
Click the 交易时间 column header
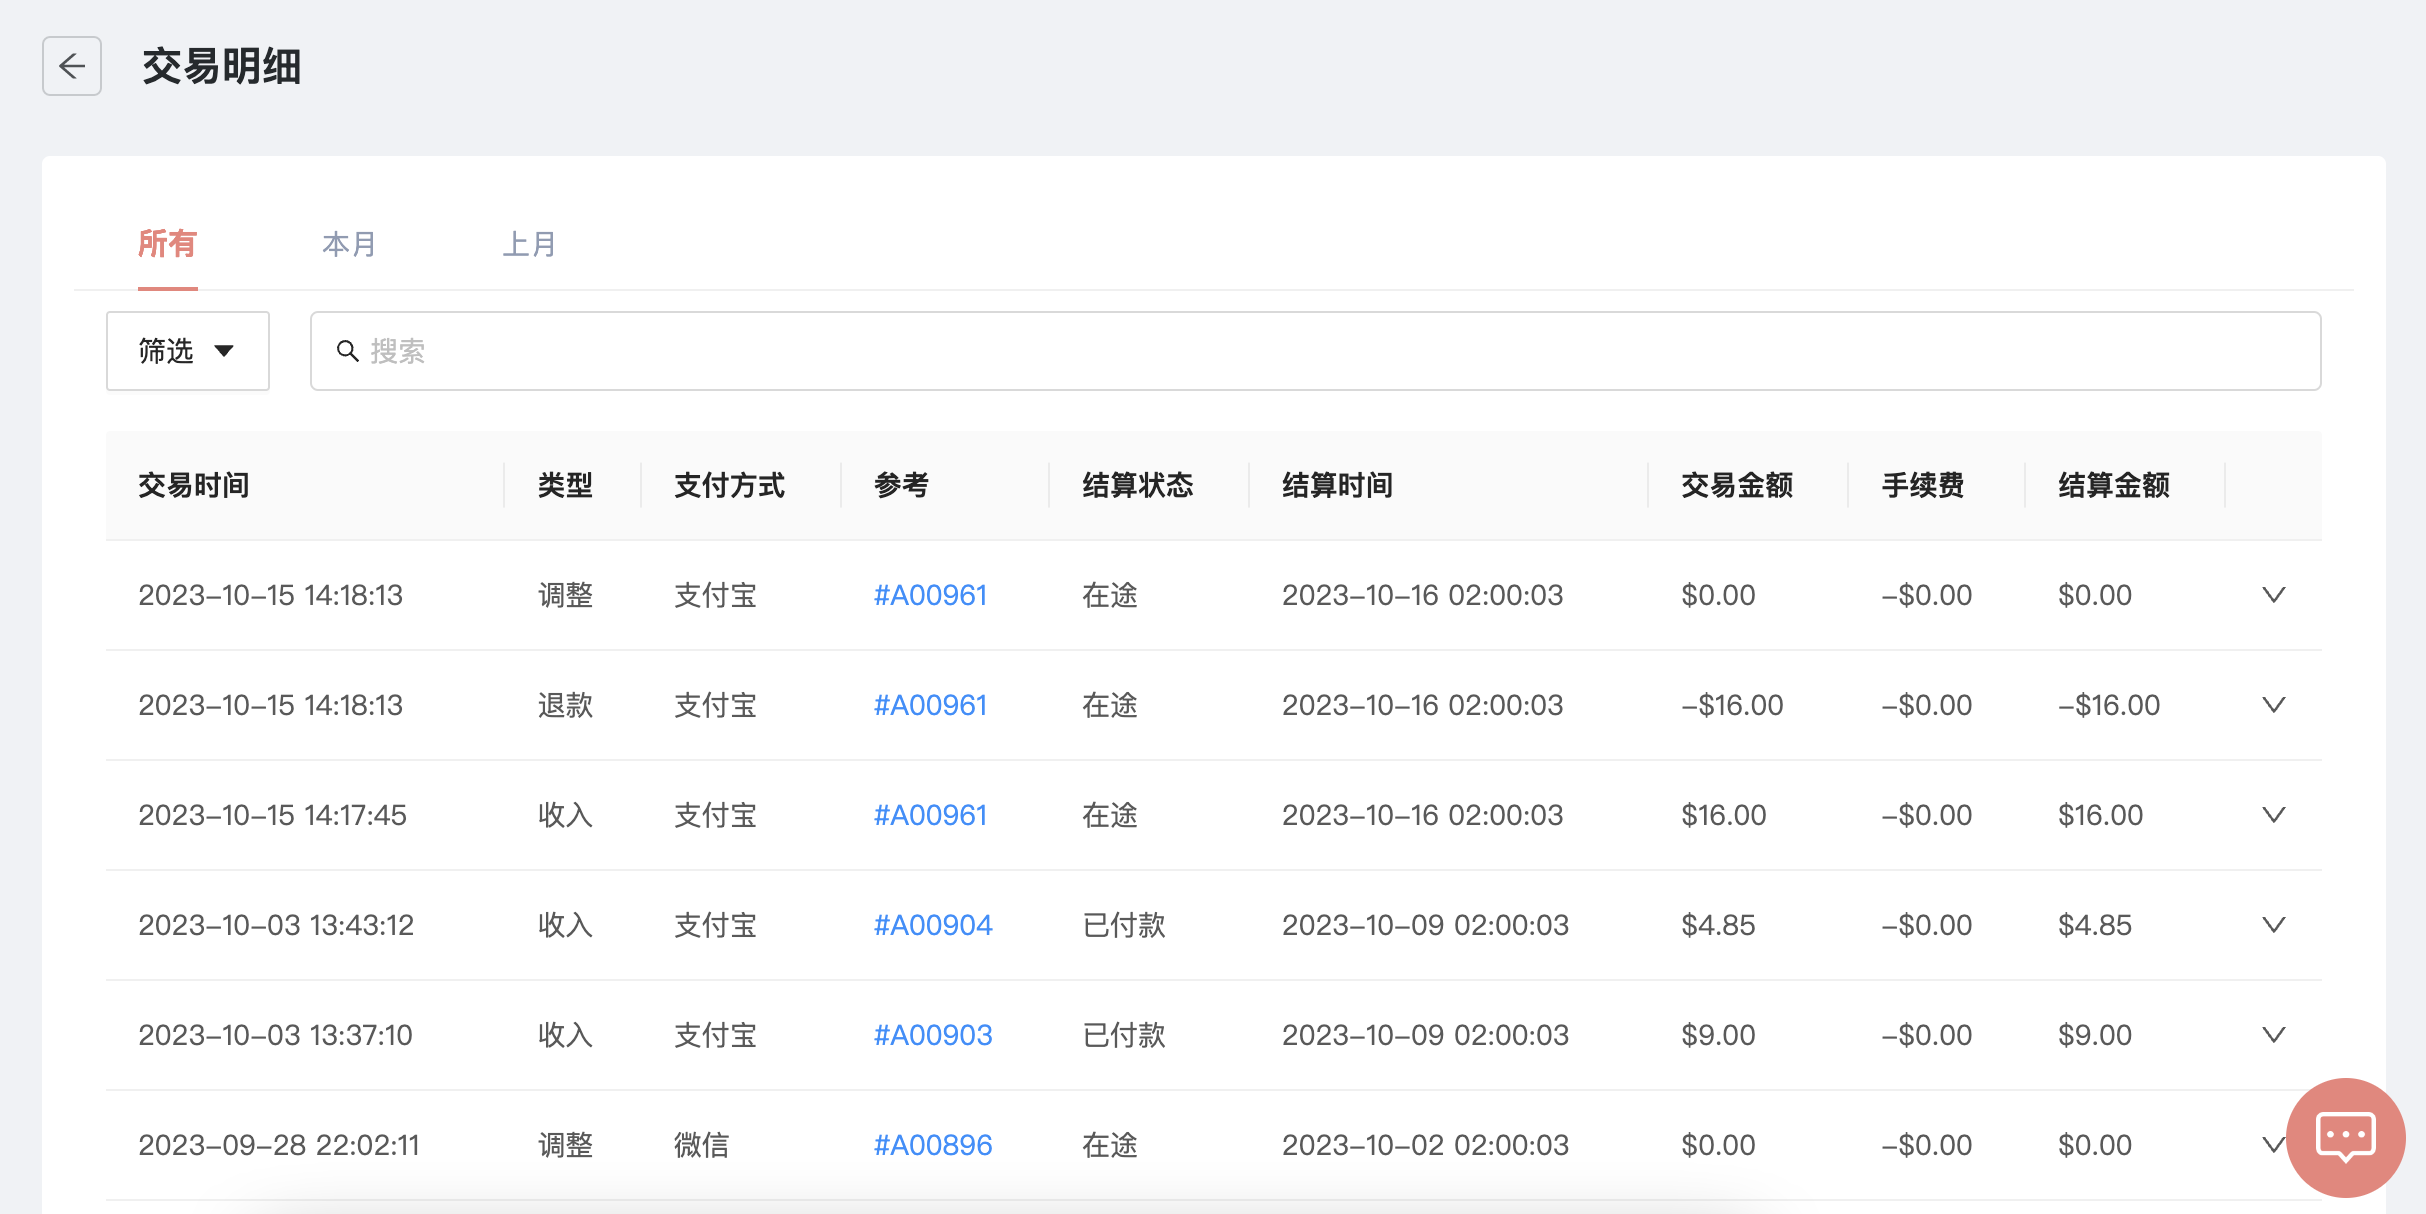pos(194,486)
